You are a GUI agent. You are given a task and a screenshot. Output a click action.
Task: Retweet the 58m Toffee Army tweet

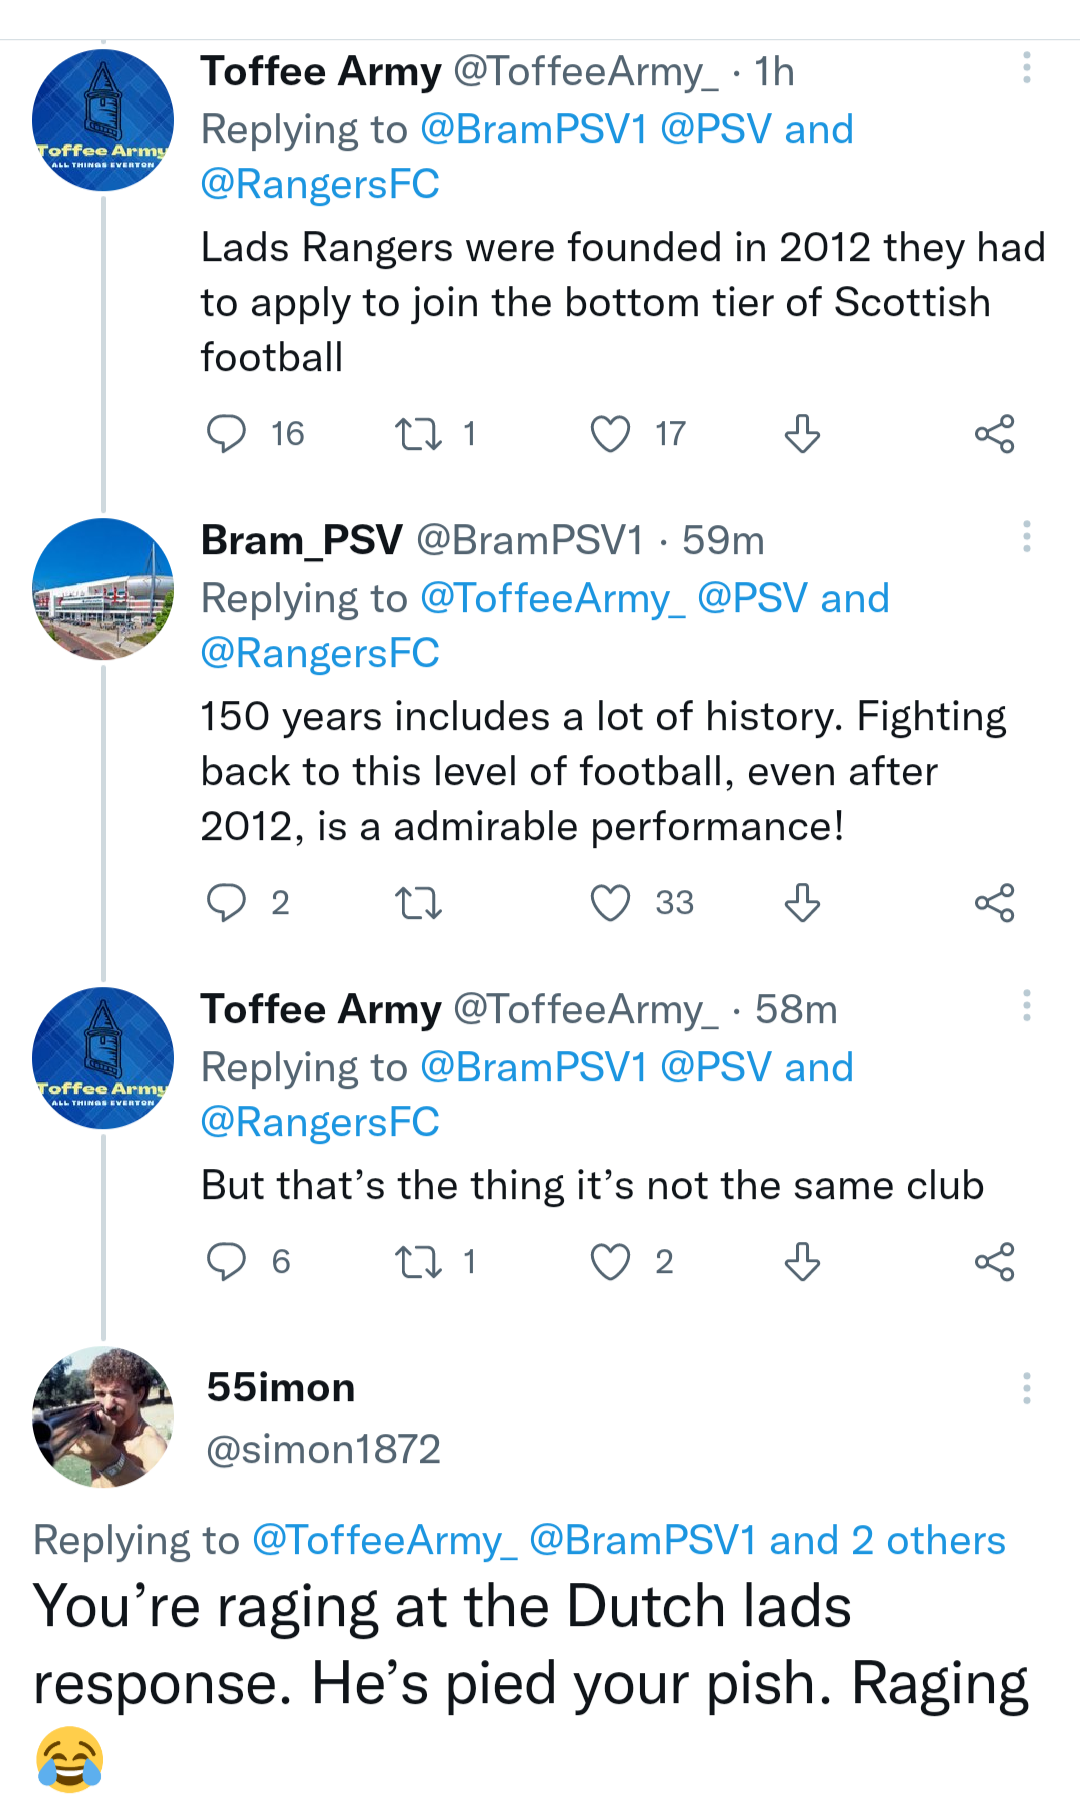click(x=418, y=1262)
